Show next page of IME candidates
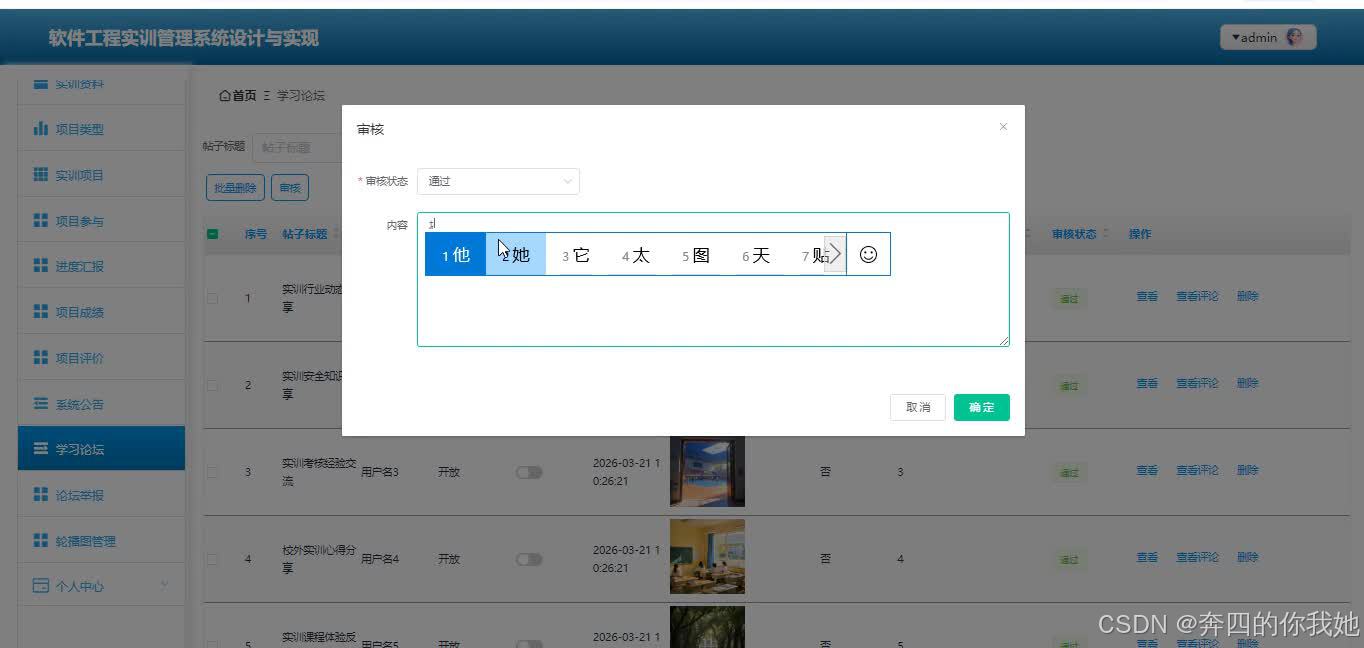 [x=835, y=254]
